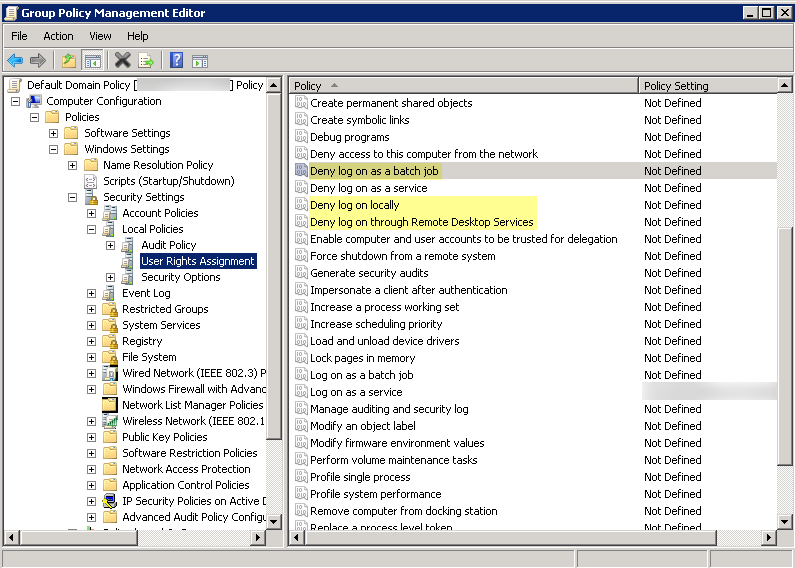Click the blue Help question mark icon

(x=176, y=61)
